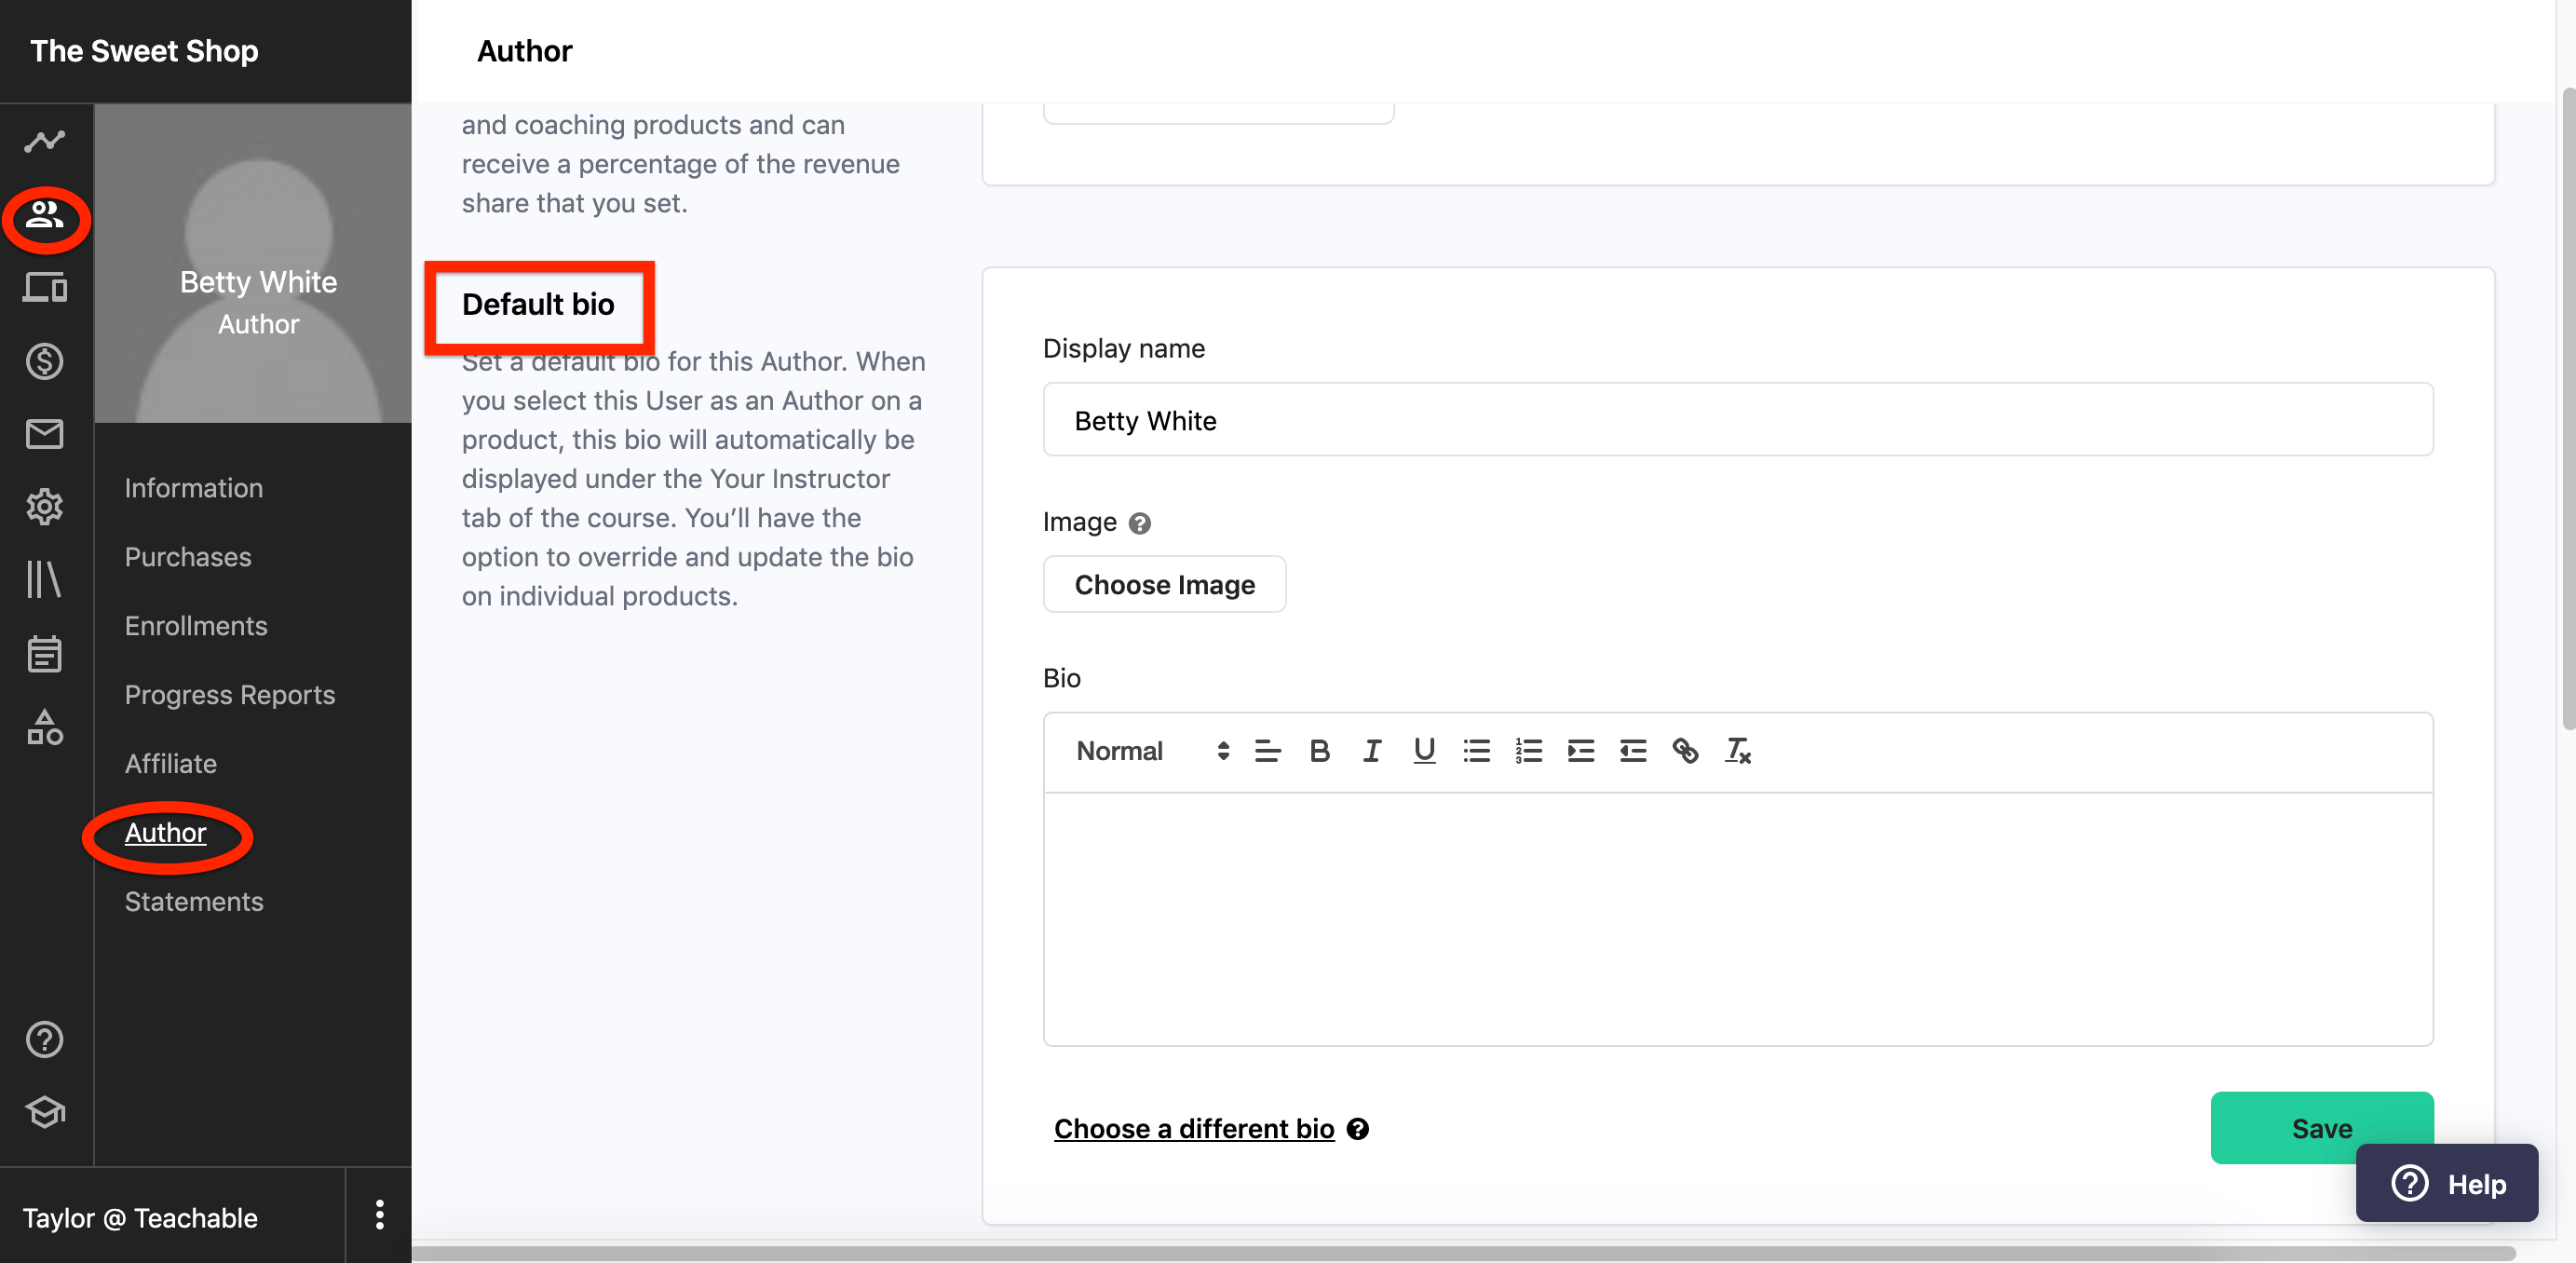Toggle italic formatting in Bio editor
The image size is (2576, 1263).
tap(1372, 751)
